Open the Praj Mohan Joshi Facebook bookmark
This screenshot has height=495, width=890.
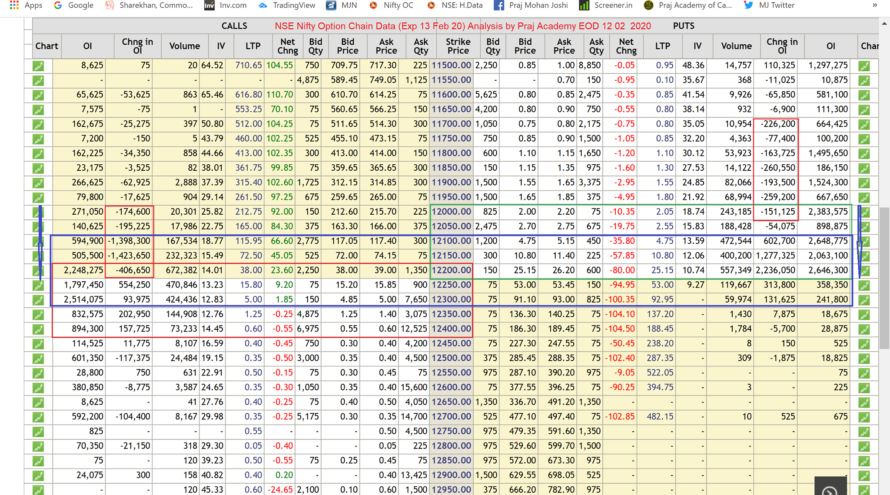pyautogui.click(x=531, y=5)
